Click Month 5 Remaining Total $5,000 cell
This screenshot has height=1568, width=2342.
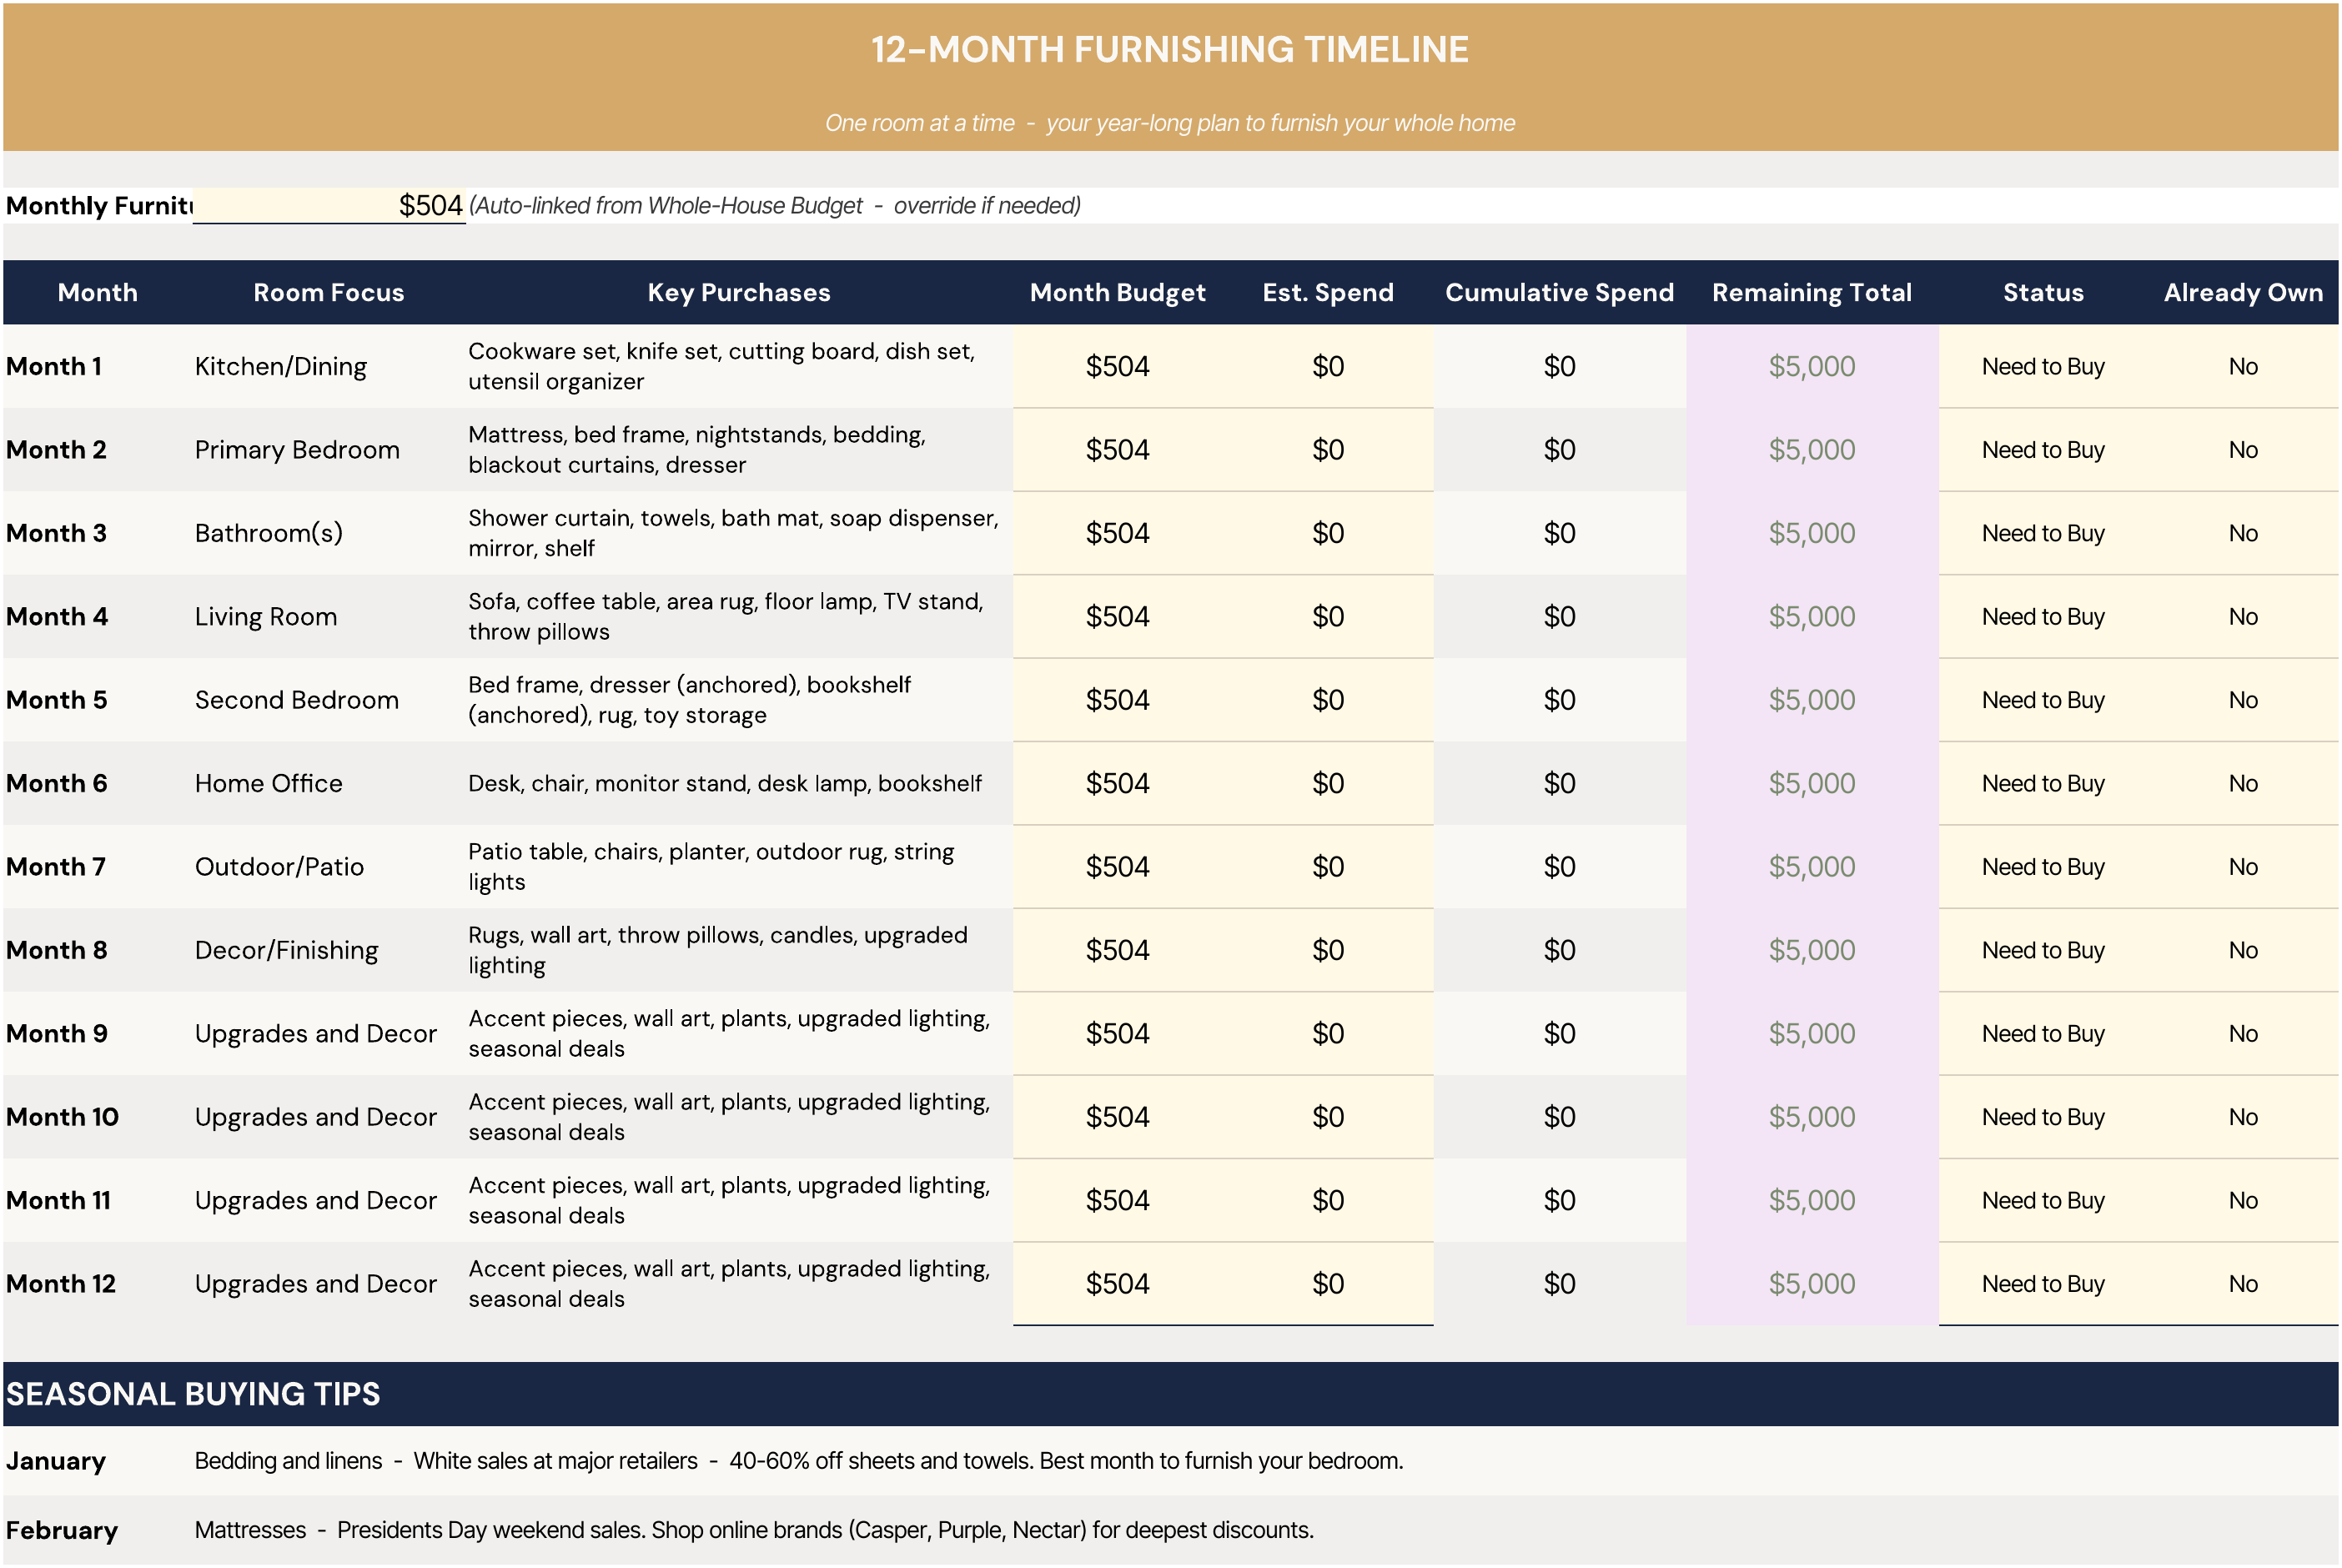1812,699
